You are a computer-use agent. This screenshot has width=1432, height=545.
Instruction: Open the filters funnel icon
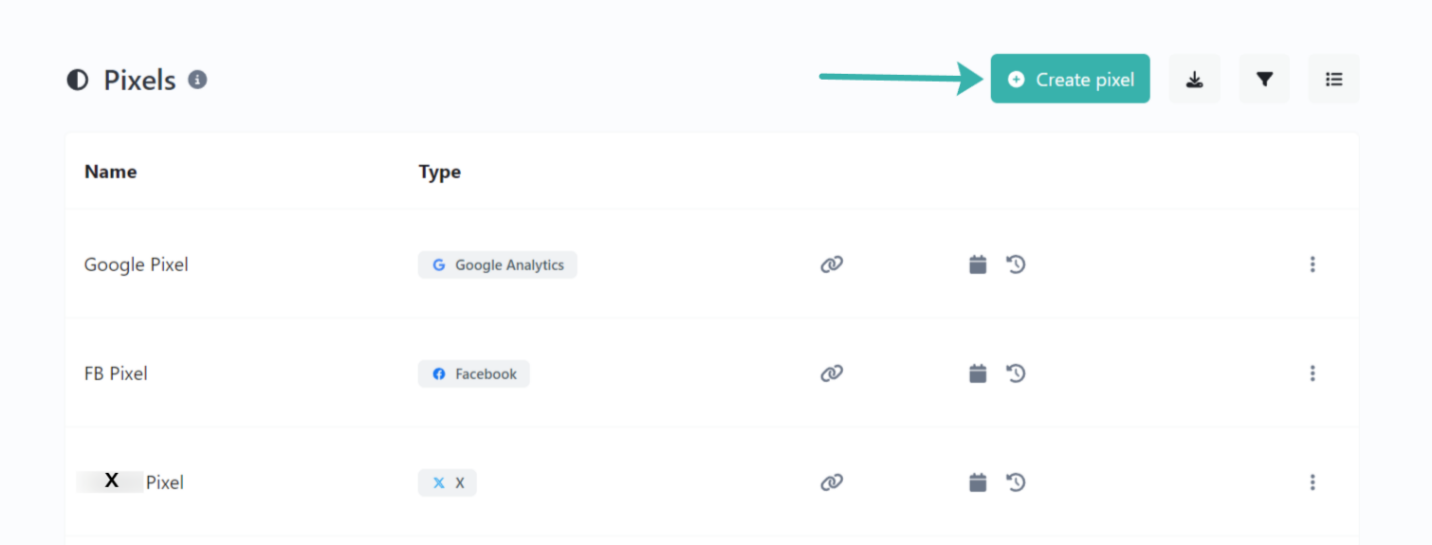1264,79
